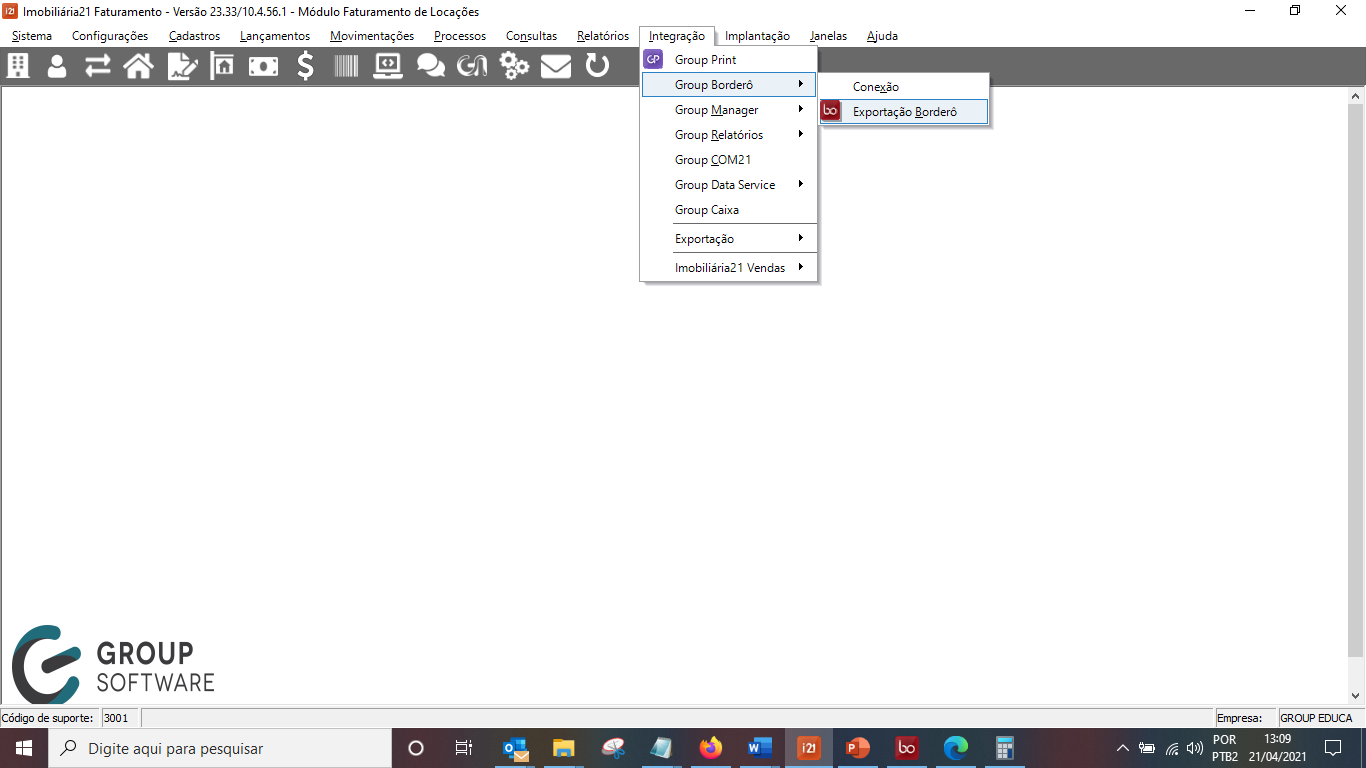Click the dollar sign toolbar icon
Image resolution: width=1366 pixels, height=768 pixels.
pos(305,66)
